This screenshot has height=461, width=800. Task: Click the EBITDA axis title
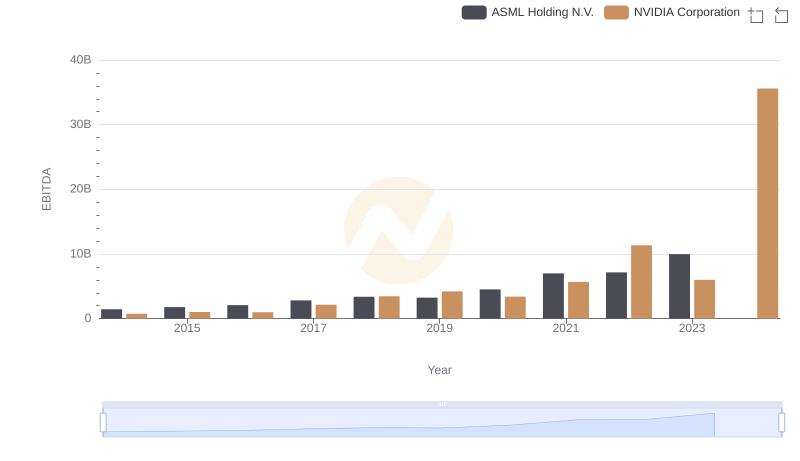[46, 189]
